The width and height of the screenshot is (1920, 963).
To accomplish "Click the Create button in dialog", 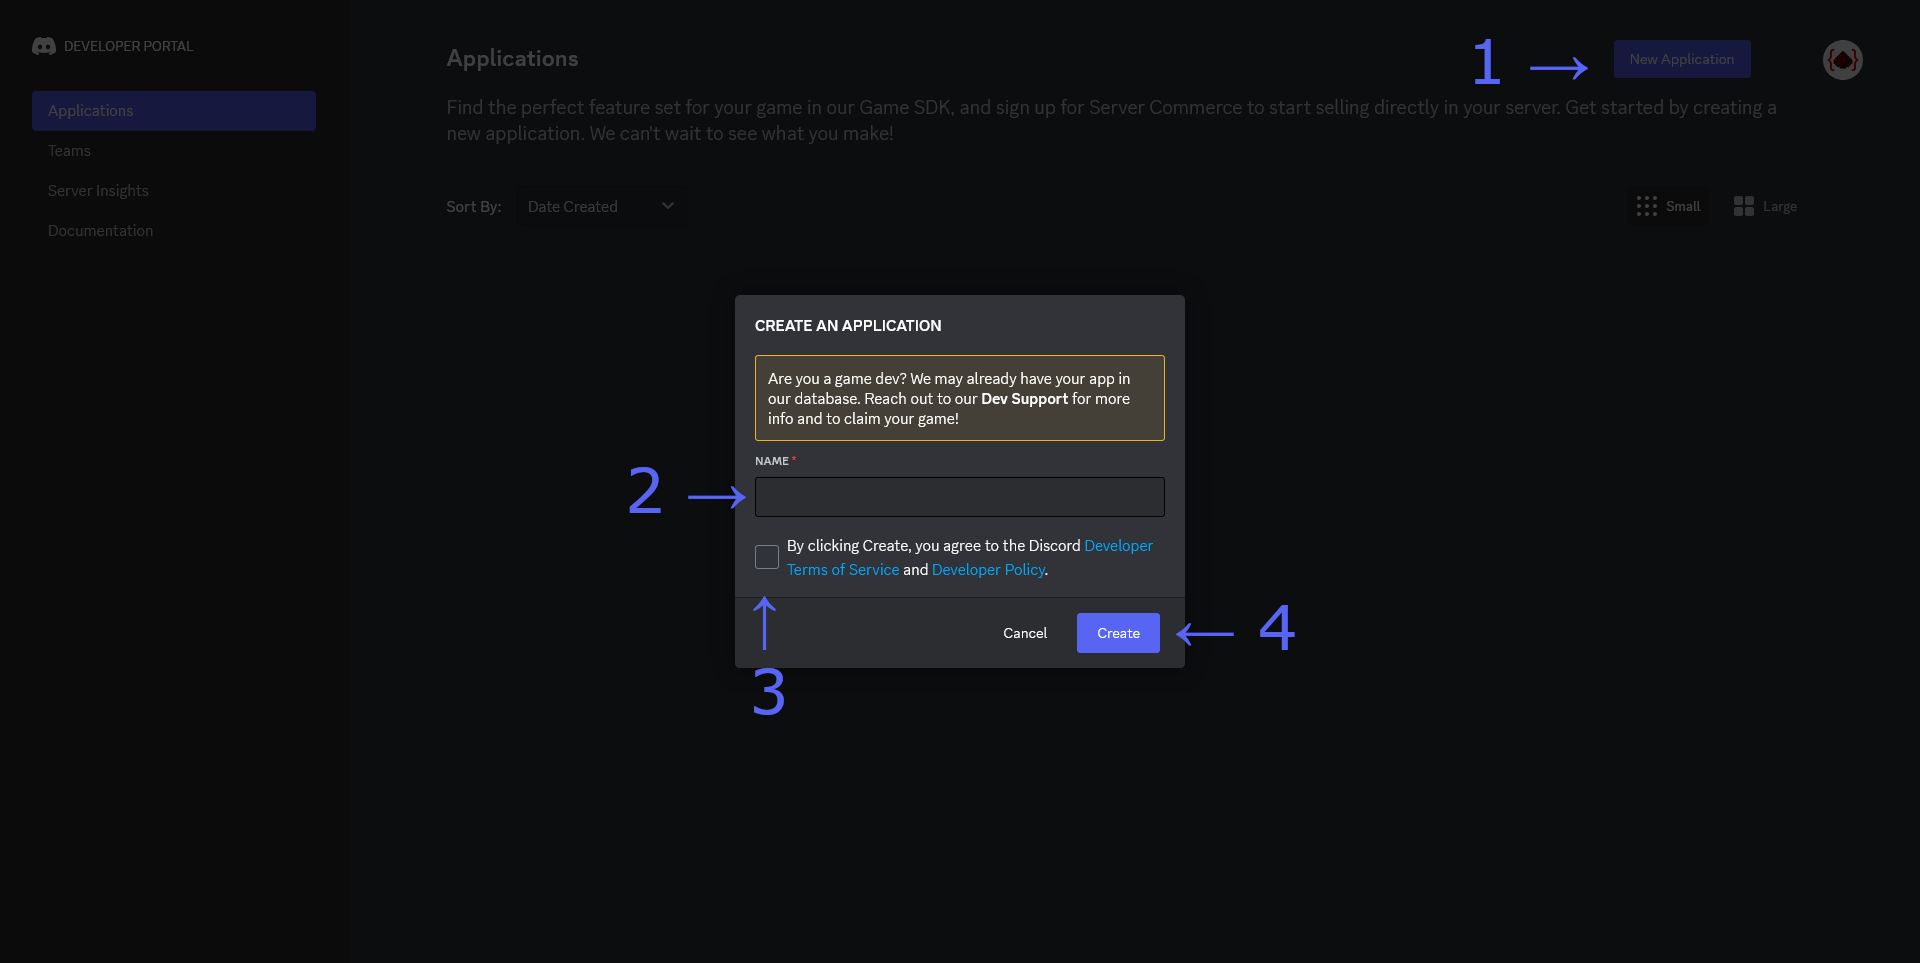I will (x=1118, y=633).
